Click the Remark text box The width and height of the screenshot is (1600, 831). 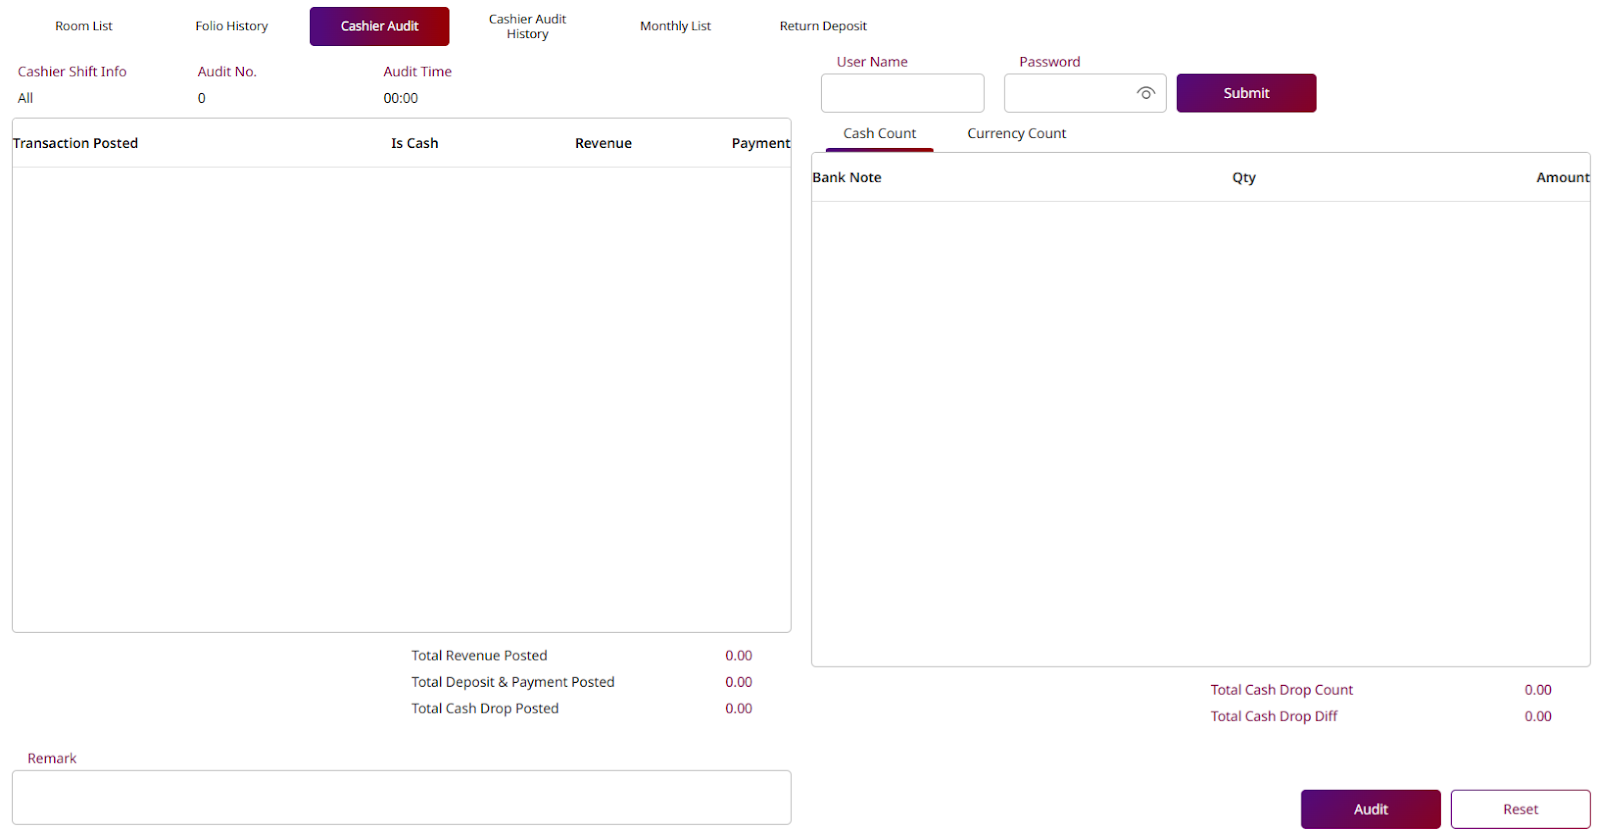point(401,797)
